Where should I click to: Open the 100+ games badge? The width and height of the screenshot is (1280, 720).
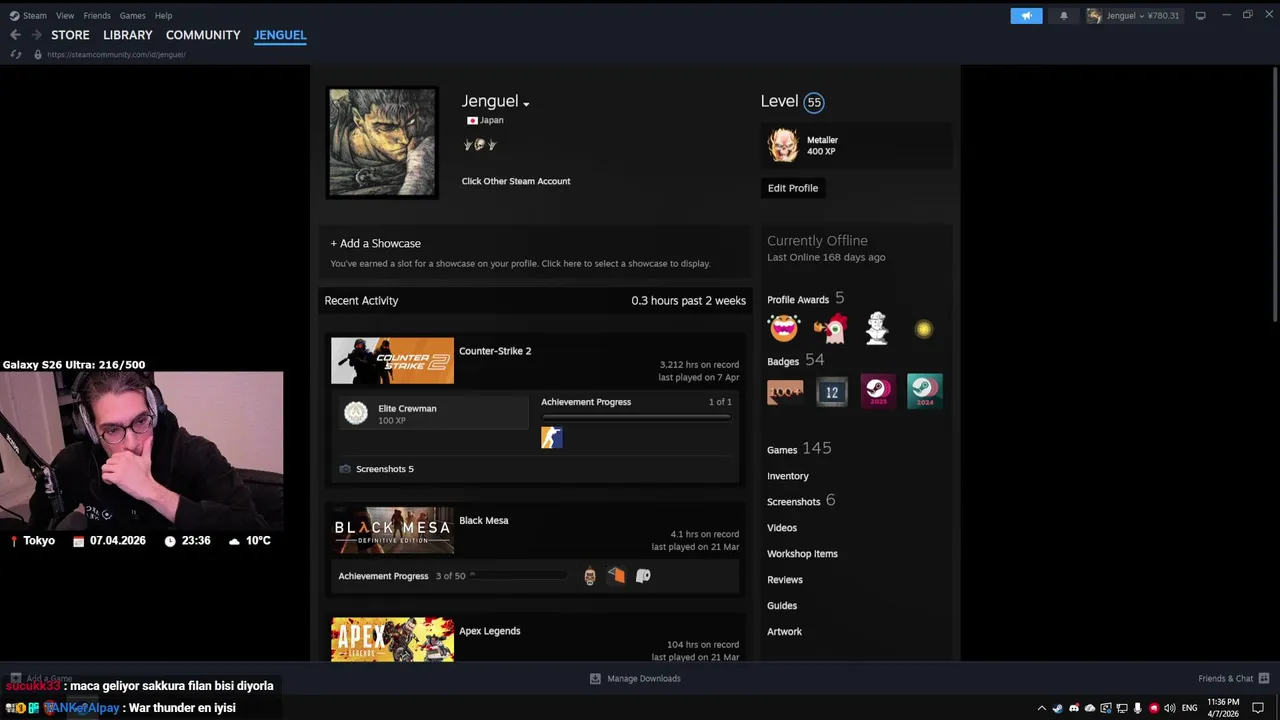(785, 392)
